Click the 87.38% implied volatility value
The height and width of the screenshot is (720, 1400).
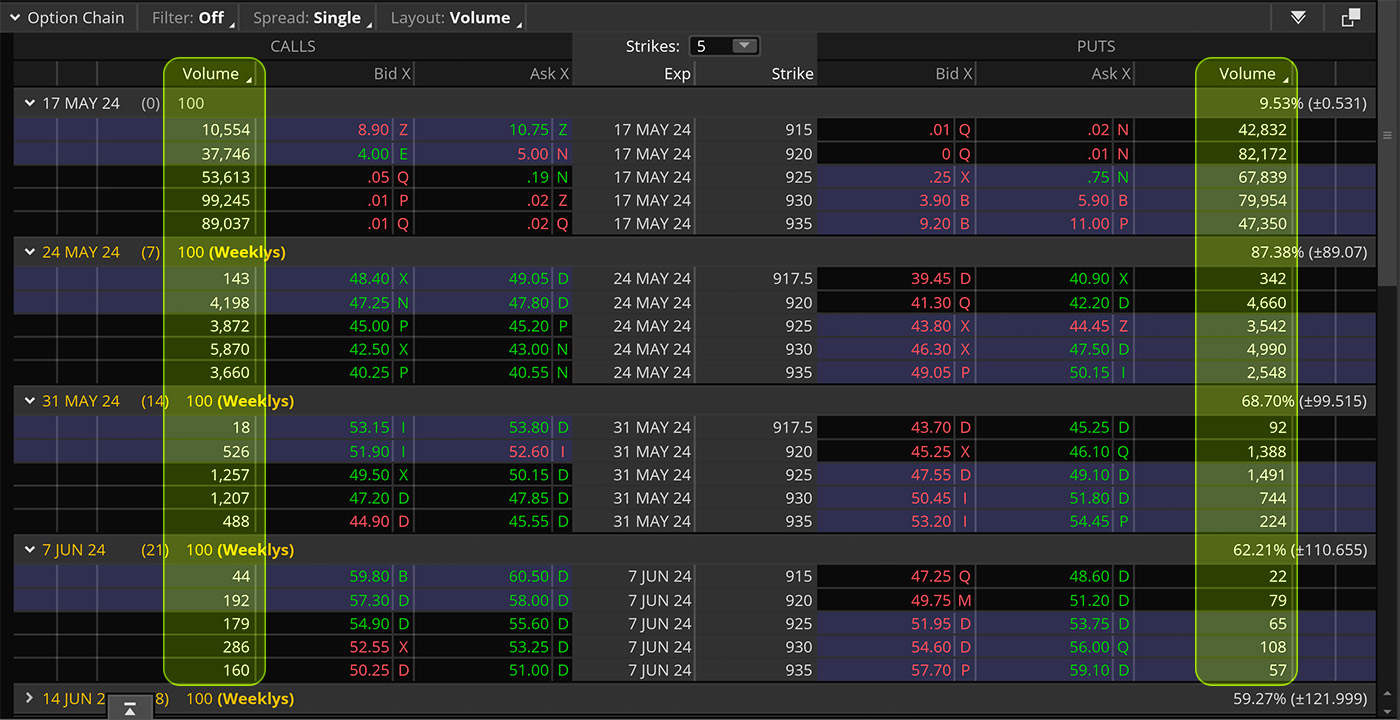click(x=1277, y=252)
